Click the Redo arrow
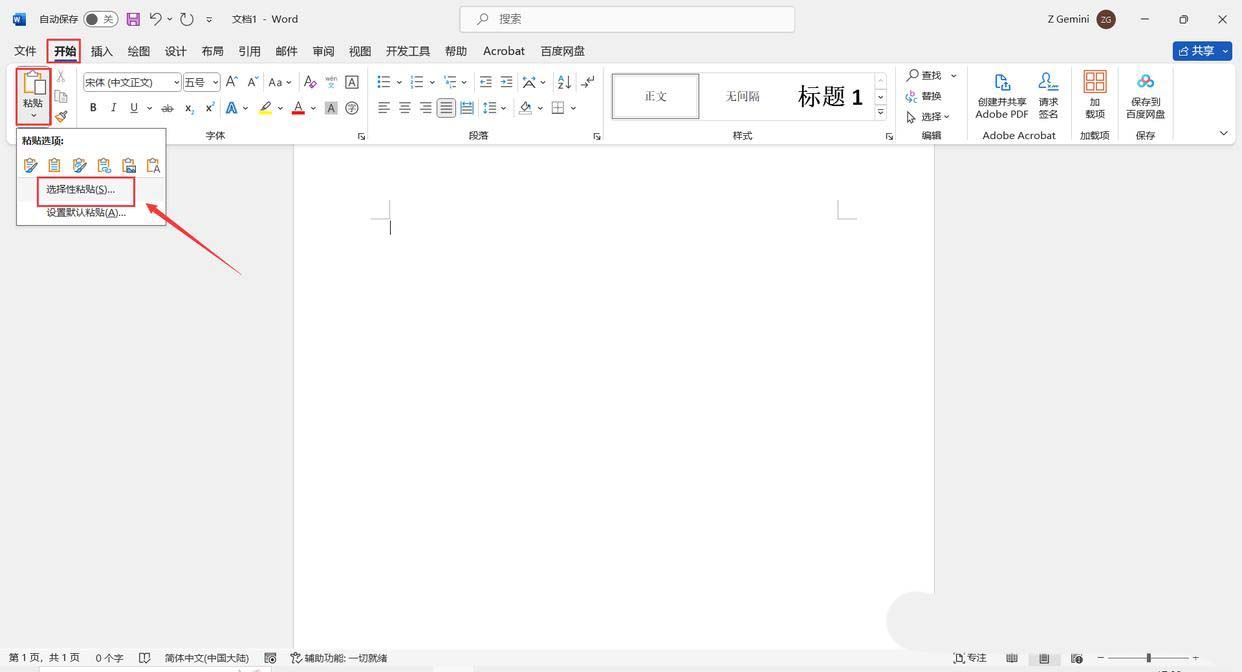Viewport: 1242px width, 672px height. [x=187, y=19]
